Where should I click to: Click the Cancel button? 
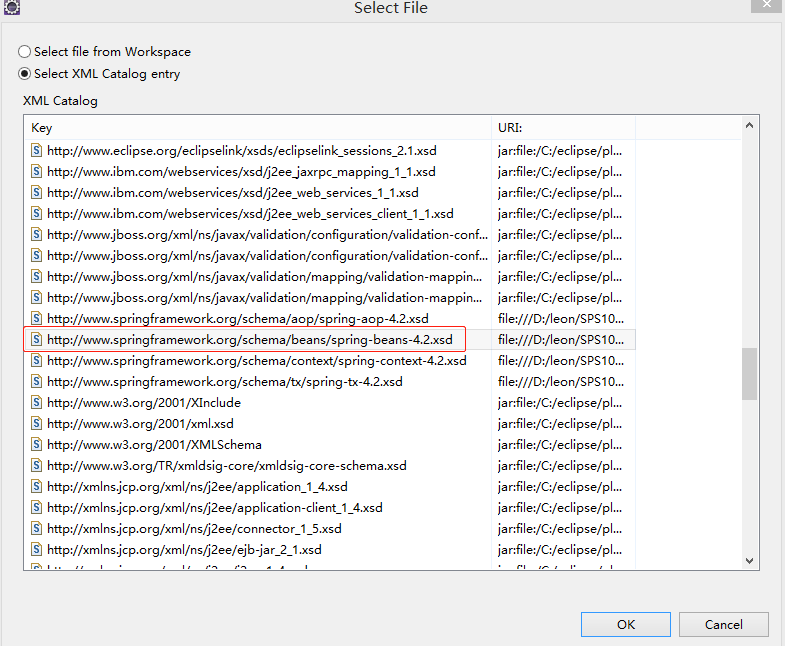click(x=723, y=624)
